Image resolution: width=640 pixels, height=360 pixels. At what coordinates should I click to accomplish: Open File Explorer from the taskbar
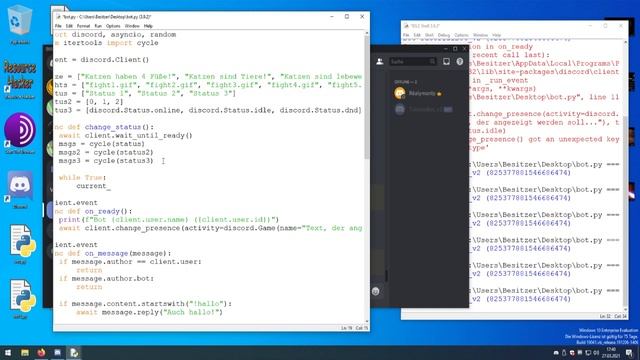click(25, 353)
